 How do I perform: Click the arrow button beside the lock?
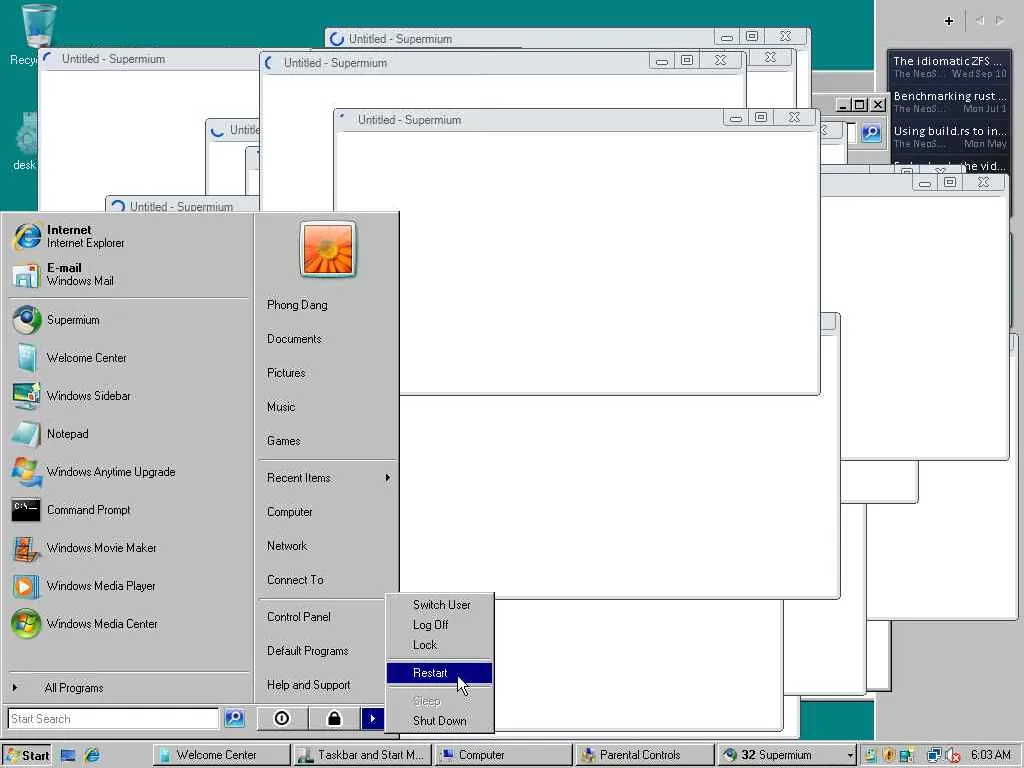[x=372, y=718]
